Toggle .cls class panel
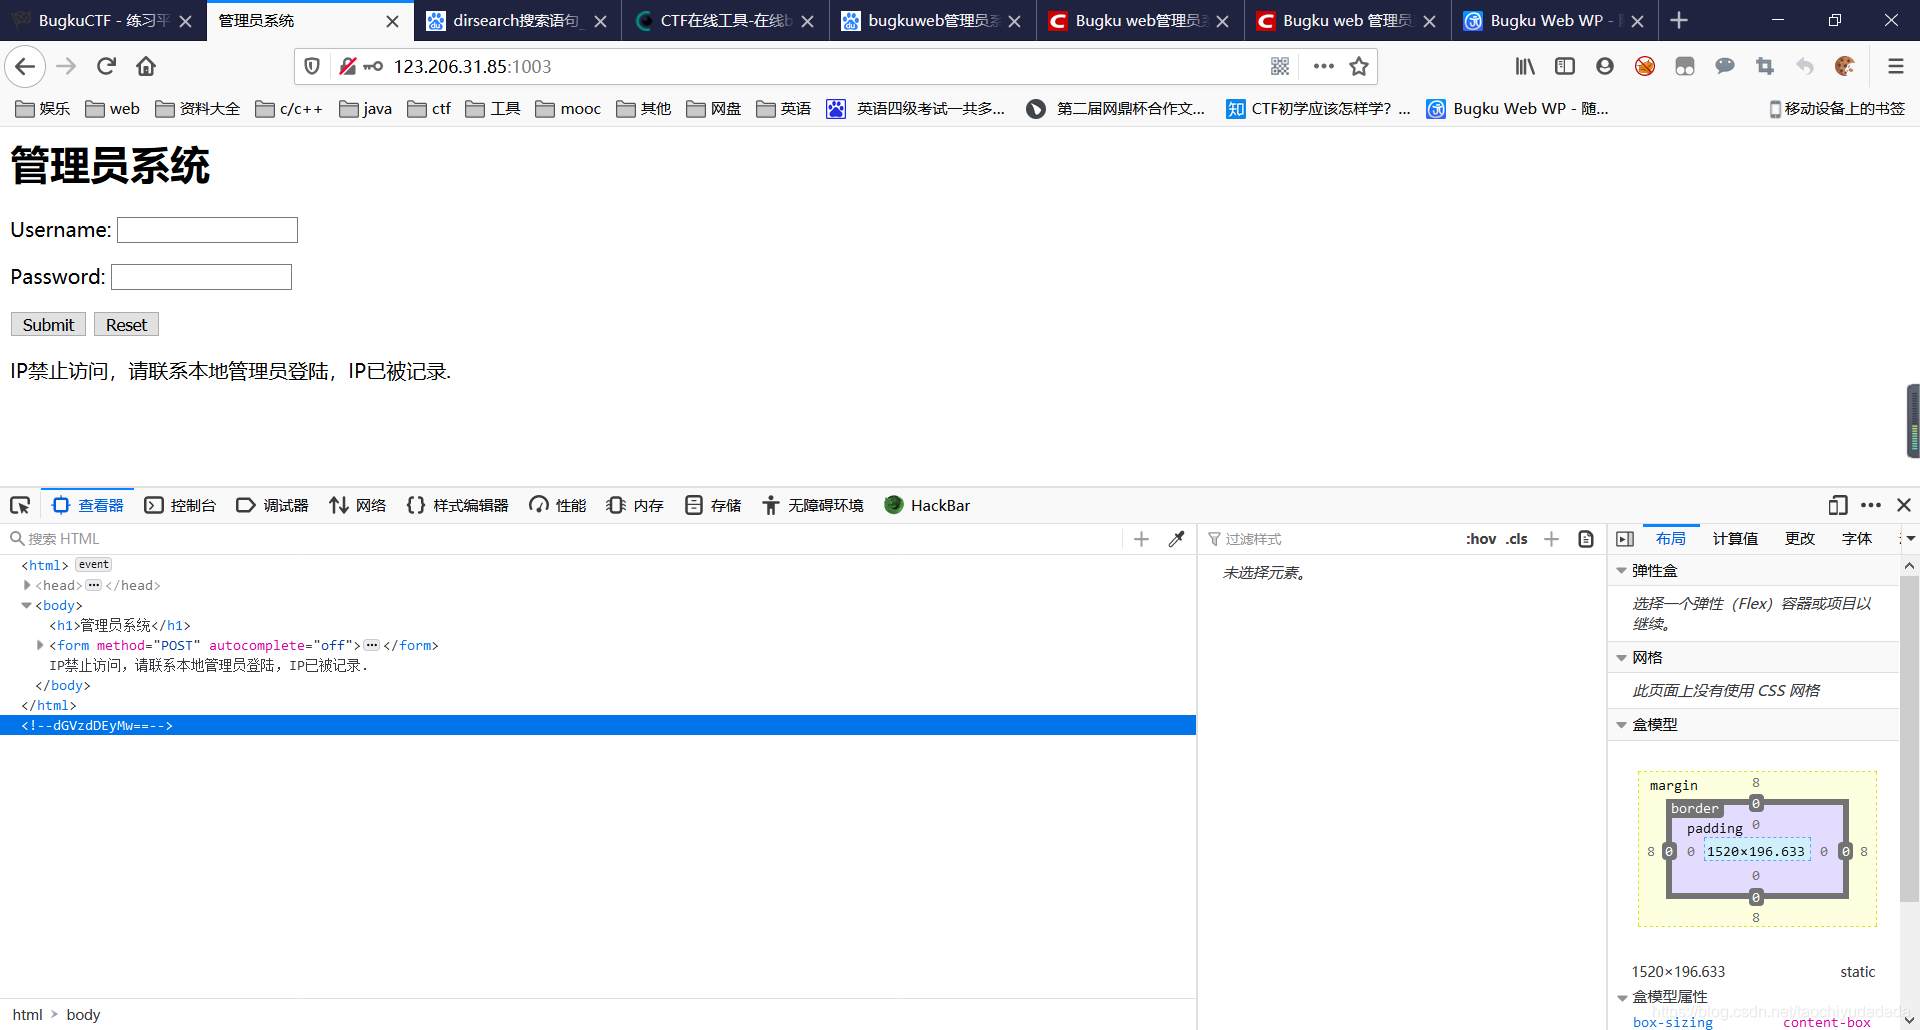This screenshot has height=1030, width=1920. pos(1517,539)
